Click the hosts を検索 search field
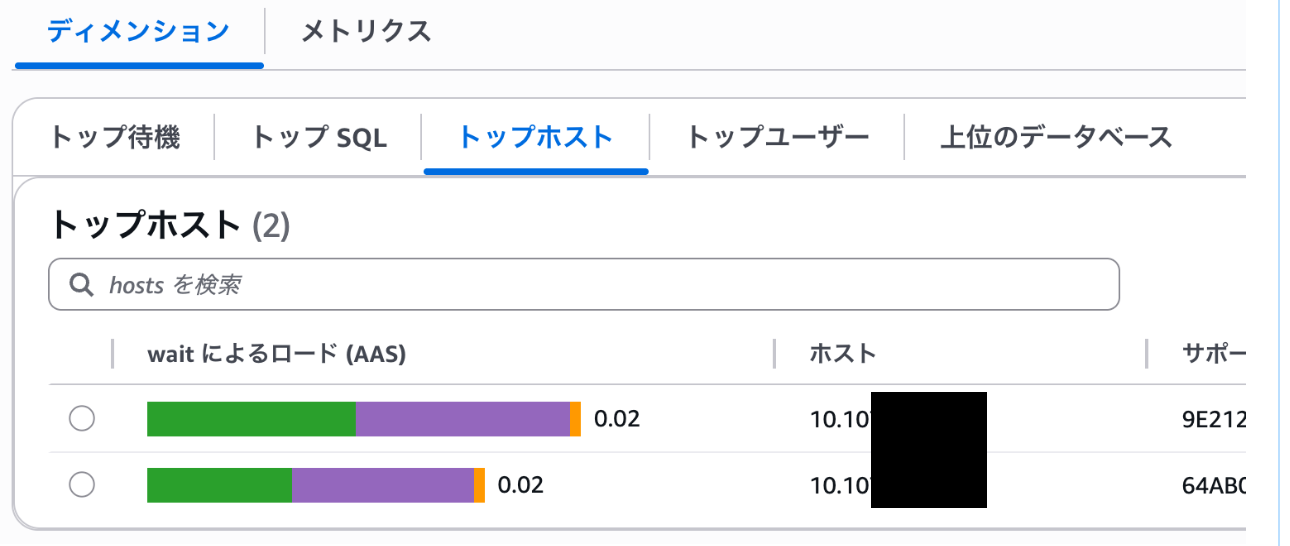Screen dimensions: 1290x546 [600, 285]
